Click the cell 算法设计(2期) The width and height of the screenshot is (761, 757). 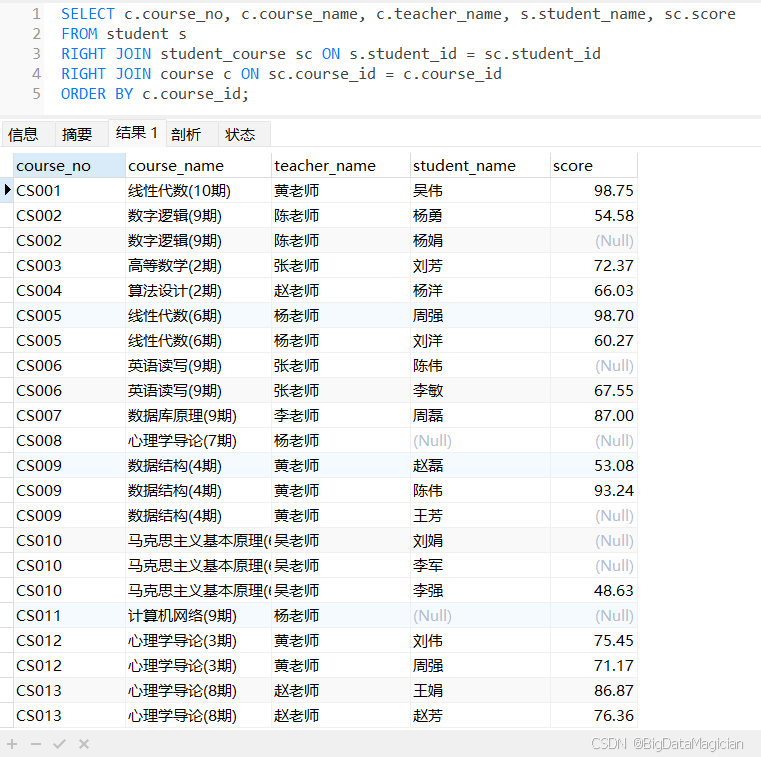pyautogui.click(x=199, y=291)
